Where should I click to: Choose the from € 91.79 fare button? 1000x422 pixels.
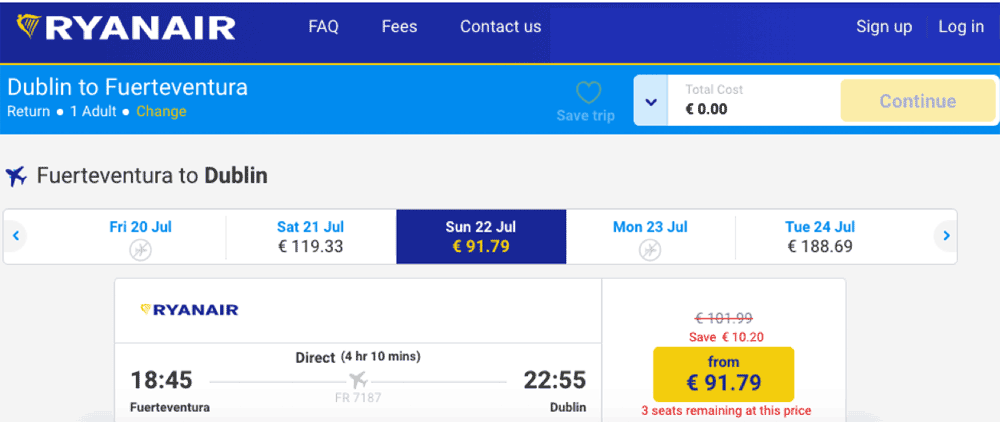[x=723, y=374]
